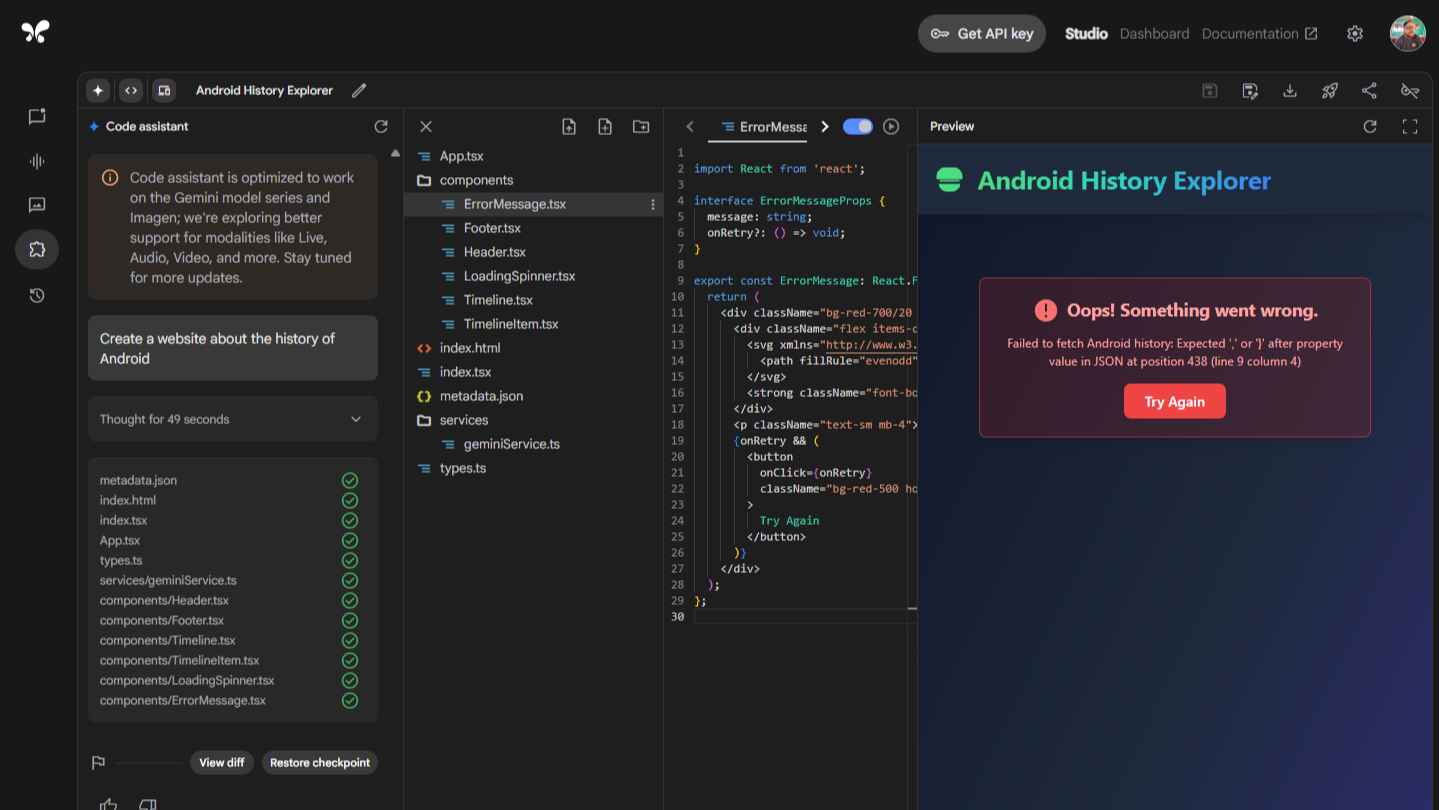Open index.html in the file tree
This screenshot has height=810, width=1439.
click(470, 348)
